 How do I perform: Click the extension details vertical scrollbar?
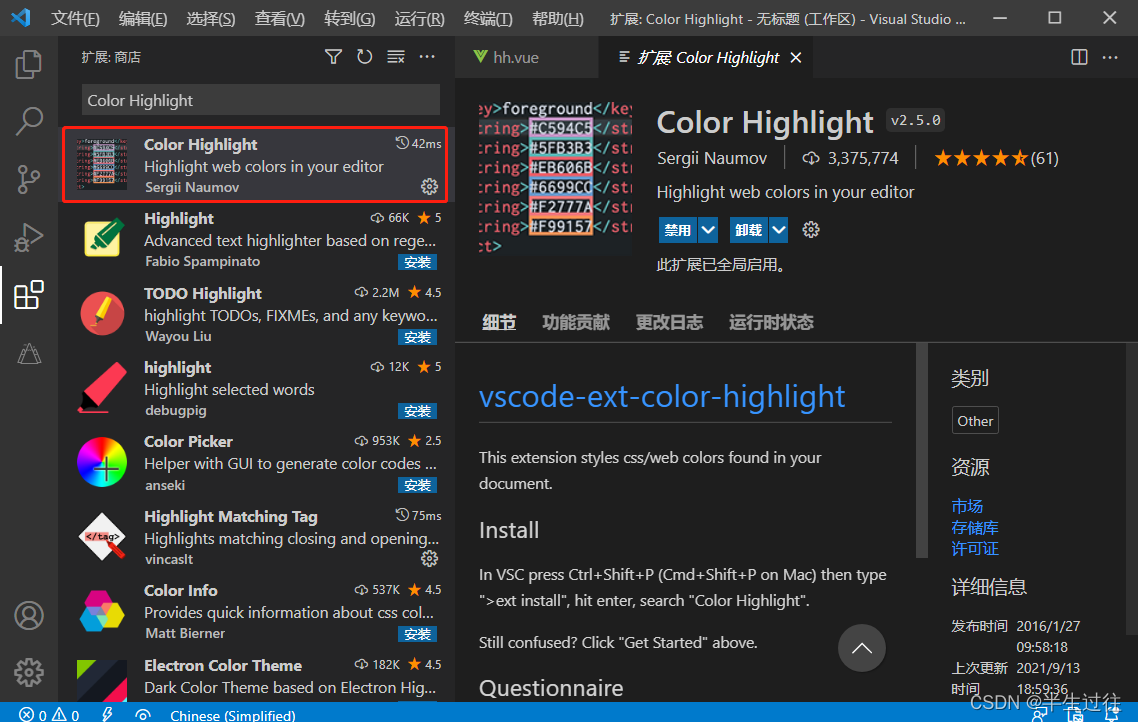922,450
